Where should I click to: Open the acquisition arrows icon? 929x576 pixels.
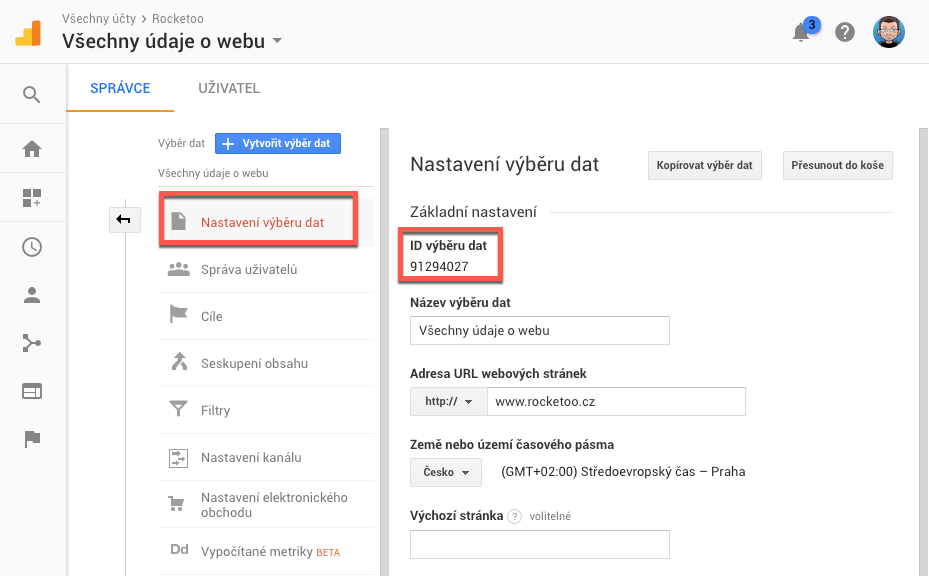coord(31,343)
